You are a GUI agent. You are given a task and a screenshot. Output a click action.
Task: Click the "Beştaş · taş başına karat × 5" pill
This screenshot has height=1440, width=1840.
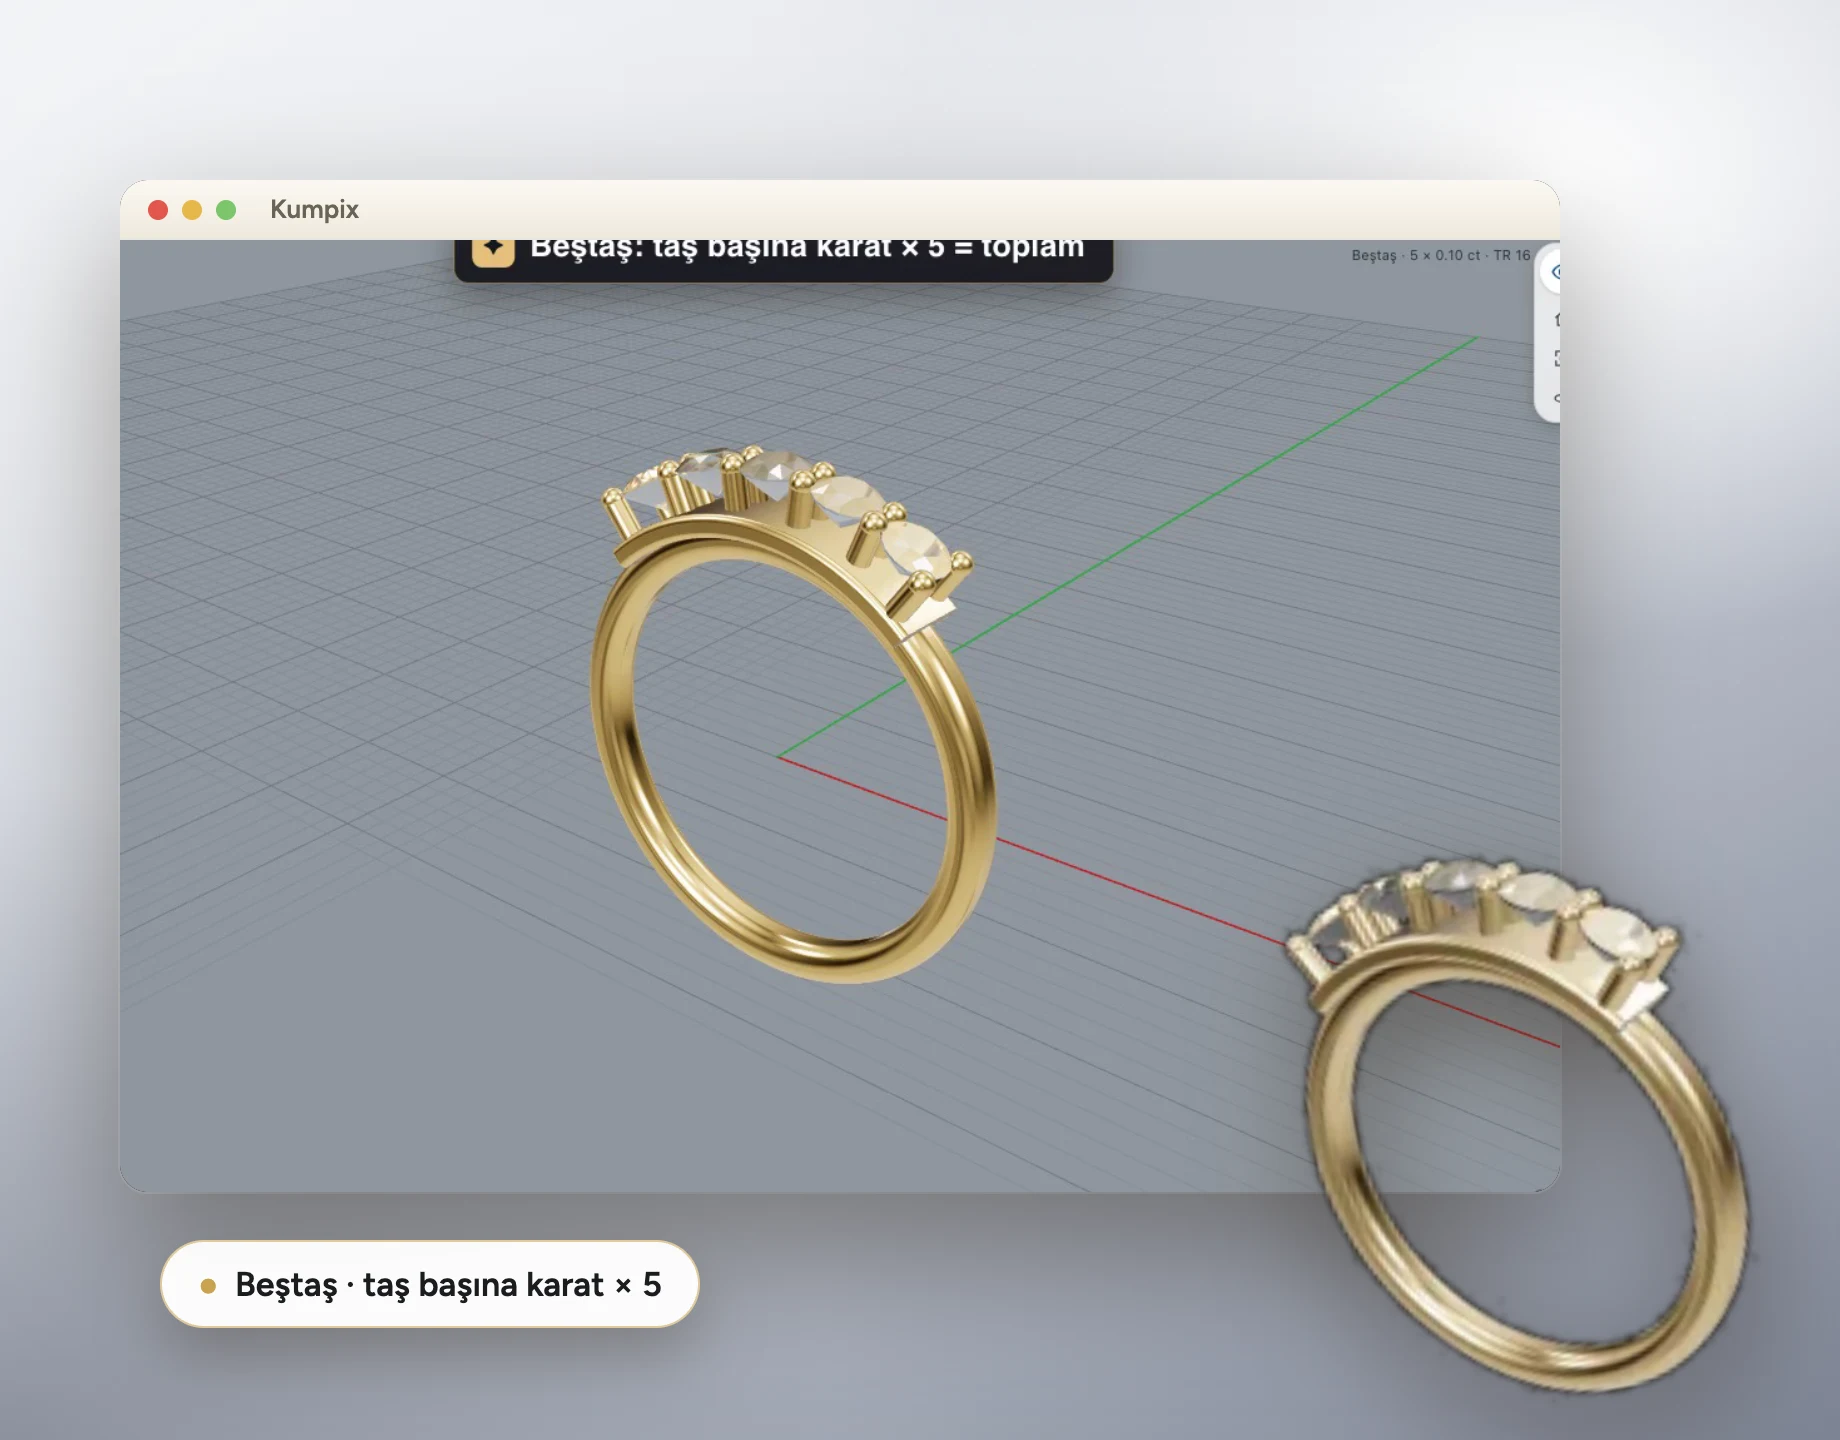[430, 1285]
